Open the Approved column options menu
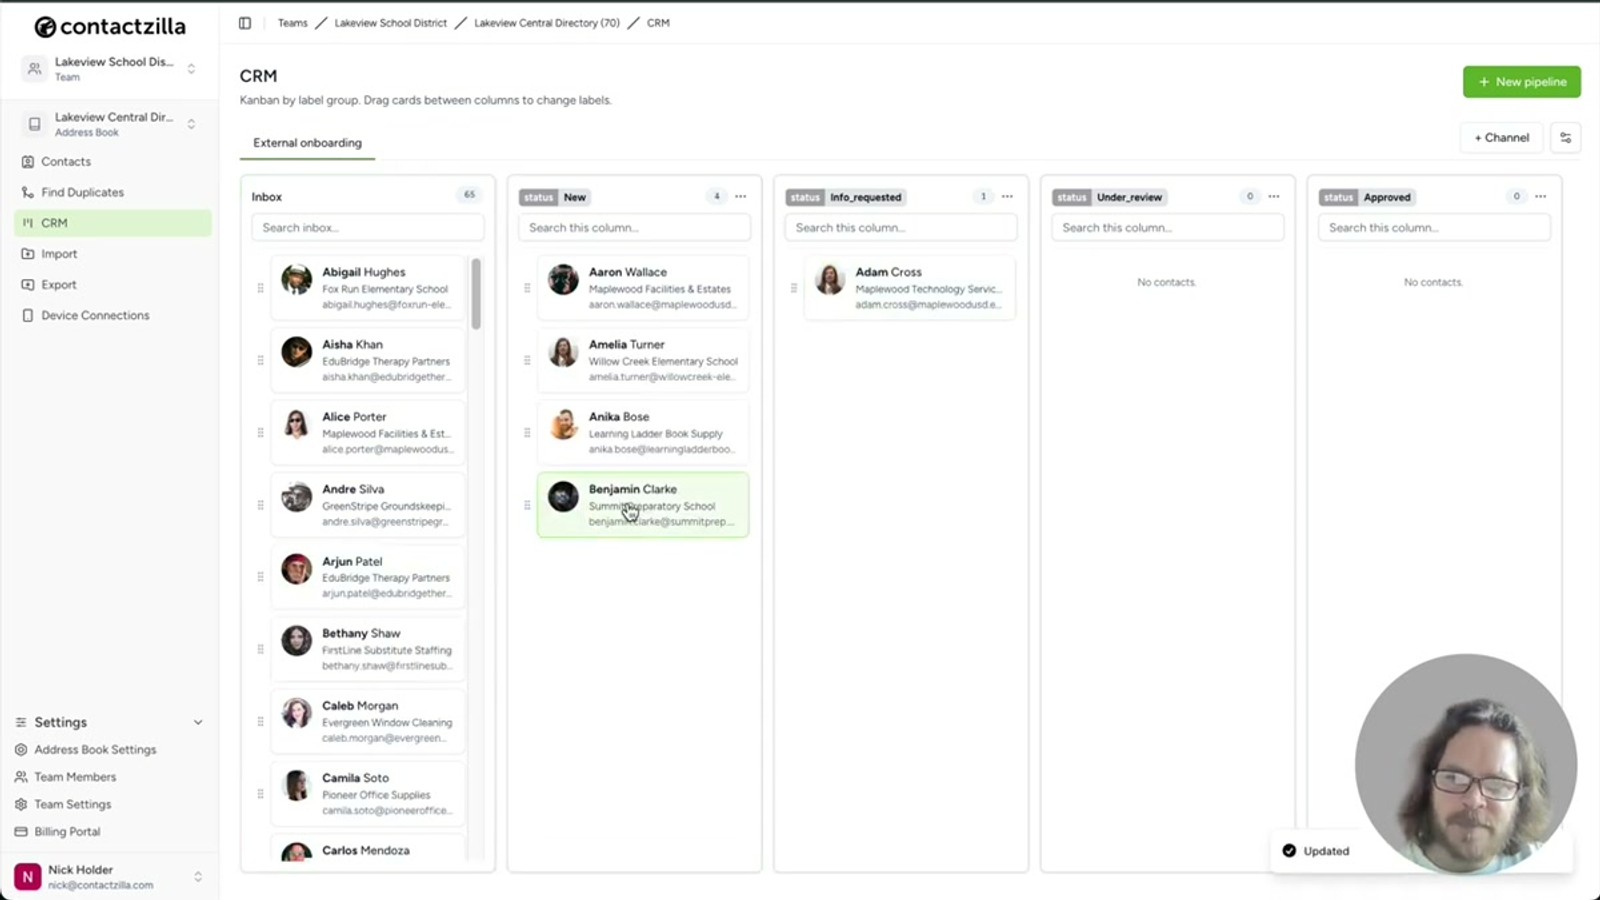 1541,197
